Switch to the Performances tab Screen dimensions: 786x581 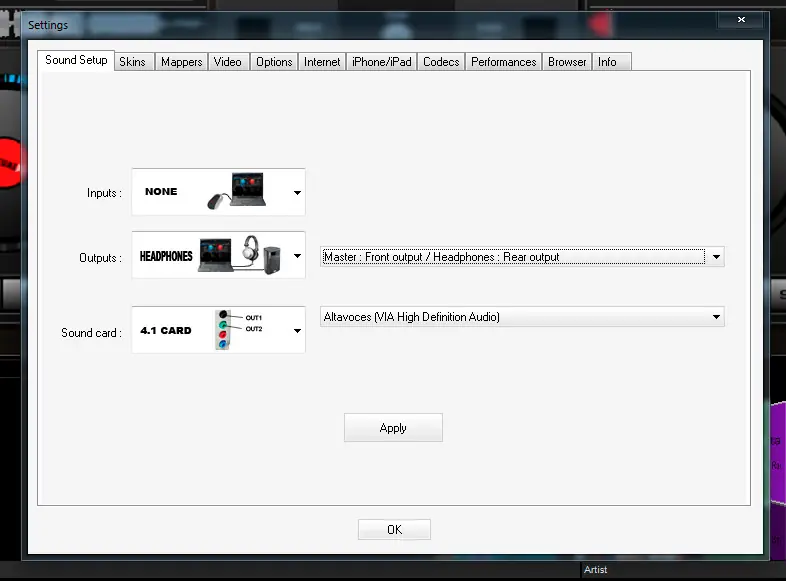click(x=504, y=62)
